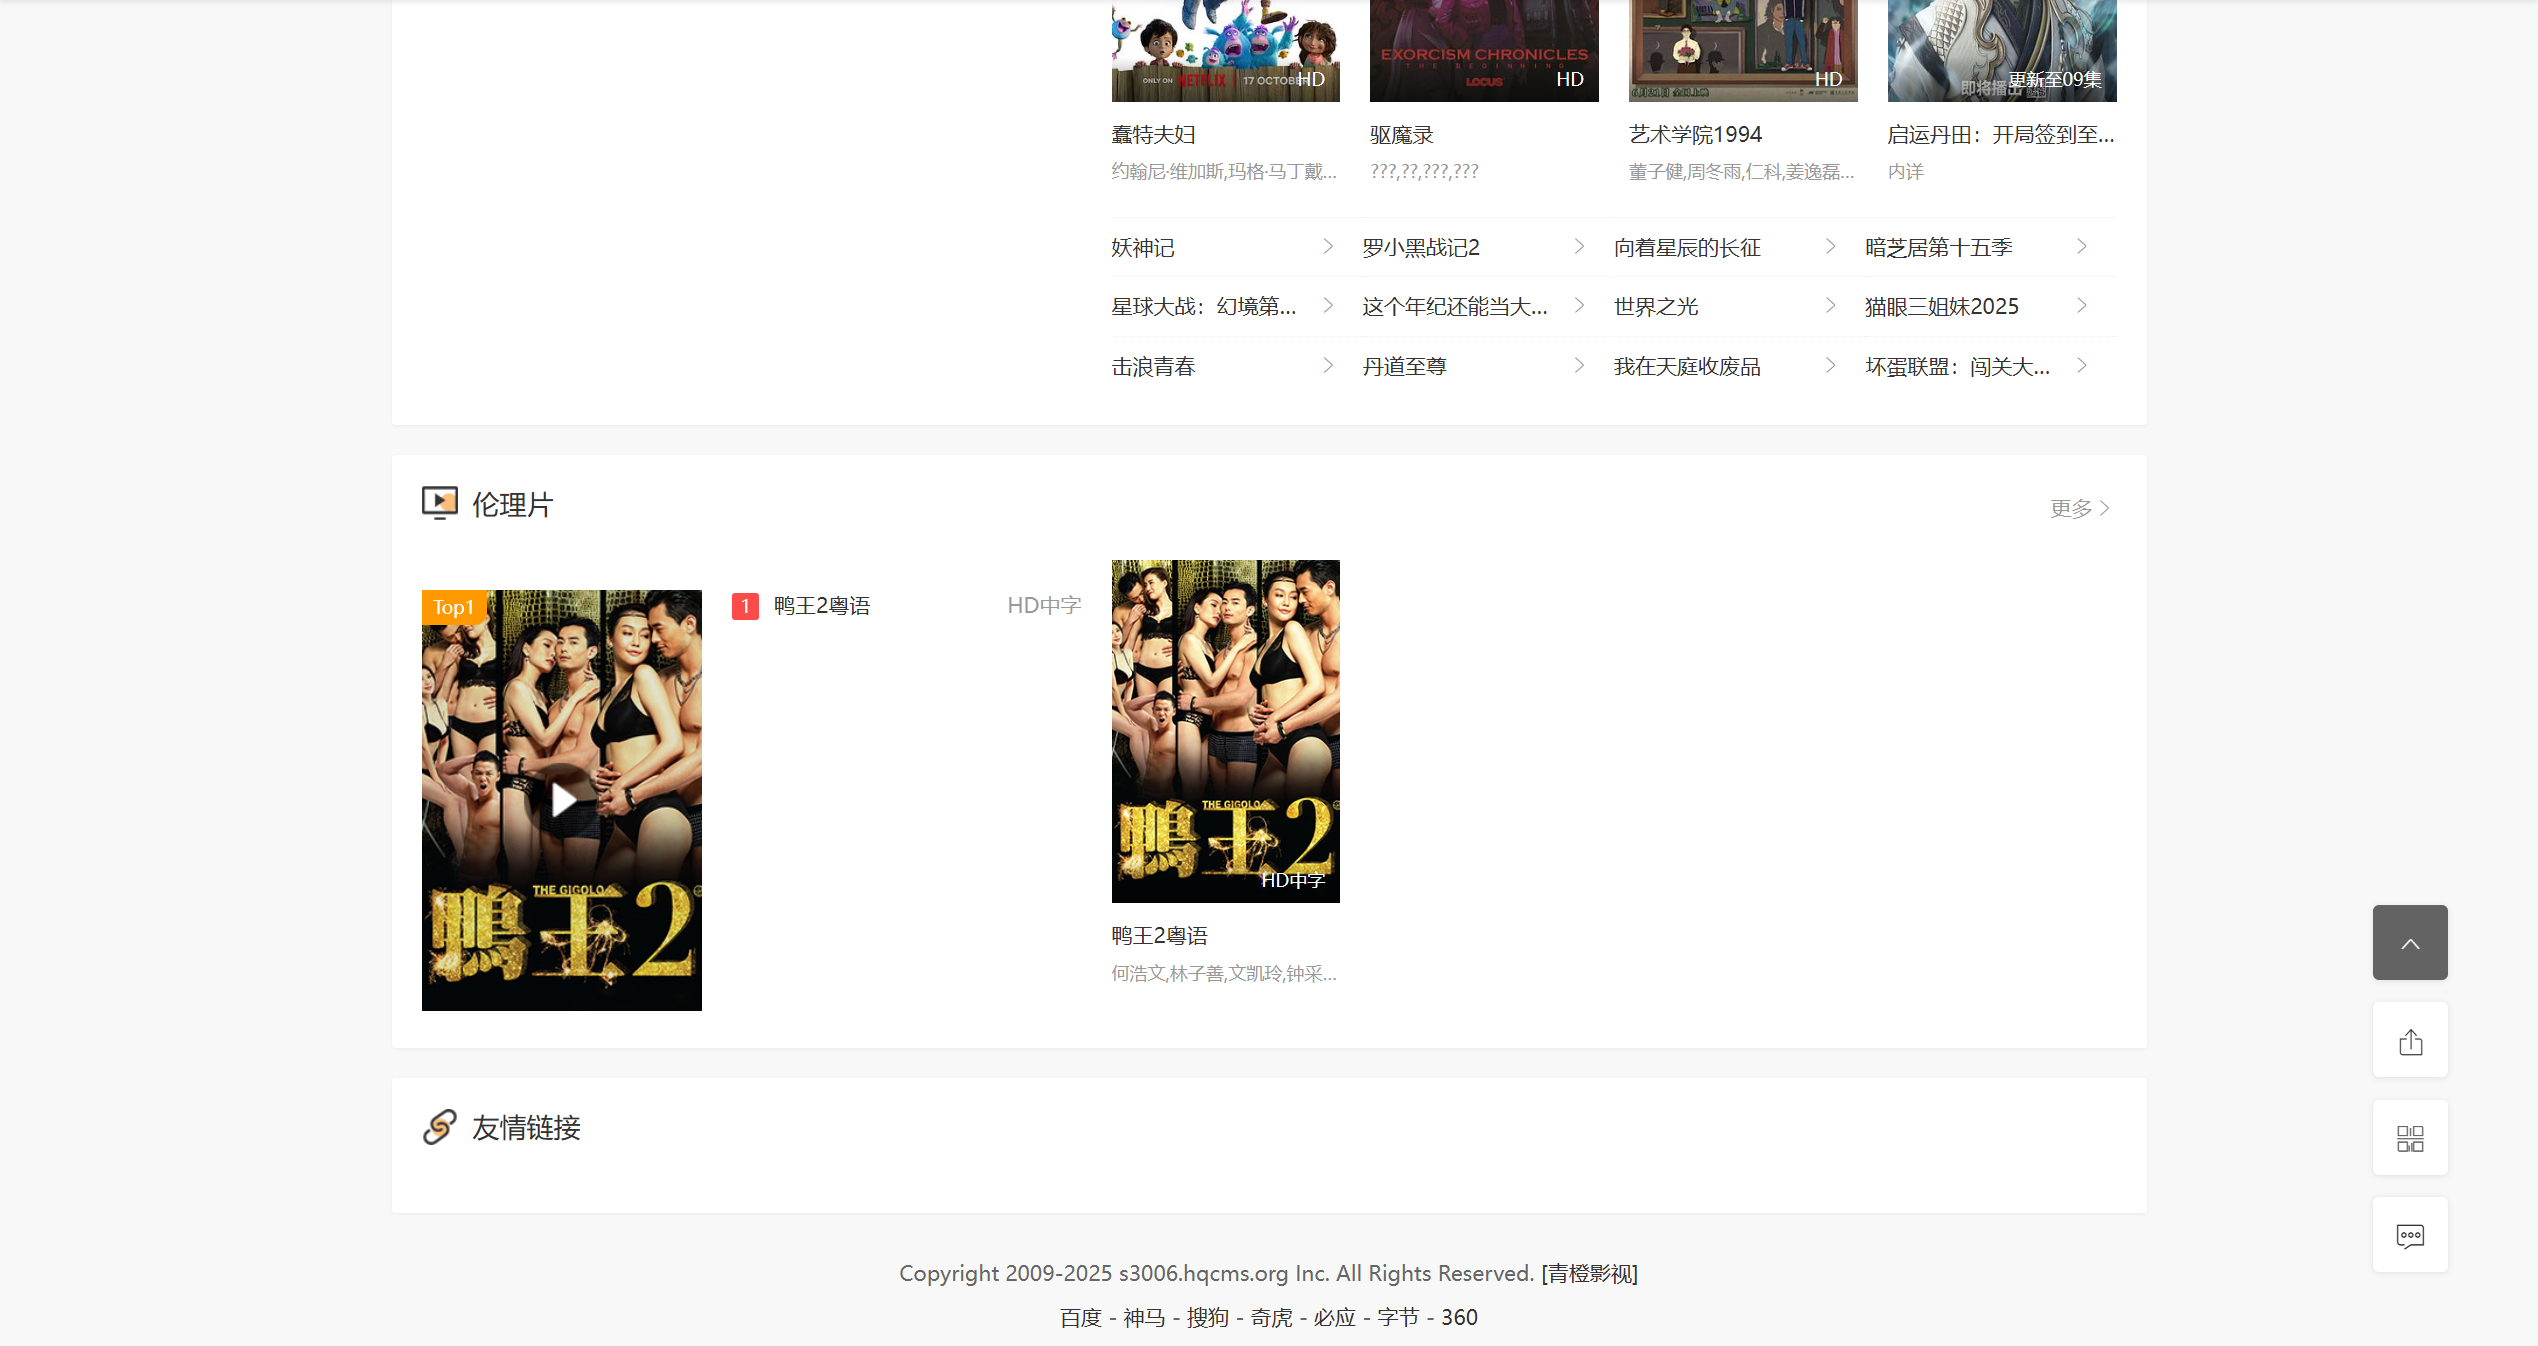Screen dimensions: 2538x1346
Task: Open the chat message icon button
Action: [x=2410, y=1235]
